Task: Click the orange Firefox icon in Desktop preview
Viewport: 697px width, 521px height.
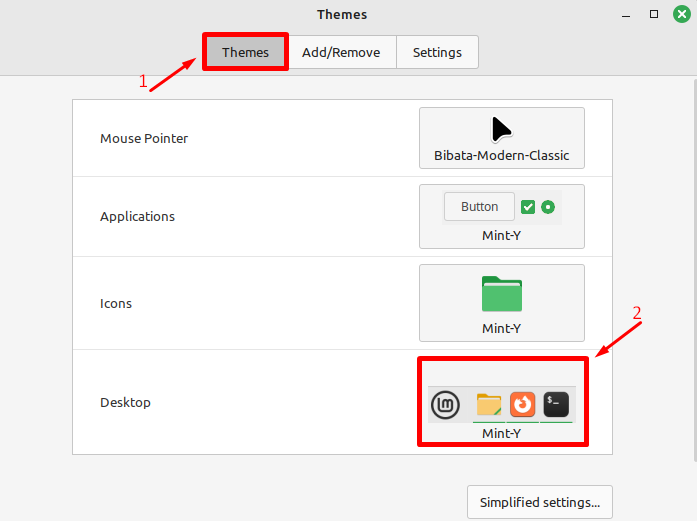Action: [522, 404]
